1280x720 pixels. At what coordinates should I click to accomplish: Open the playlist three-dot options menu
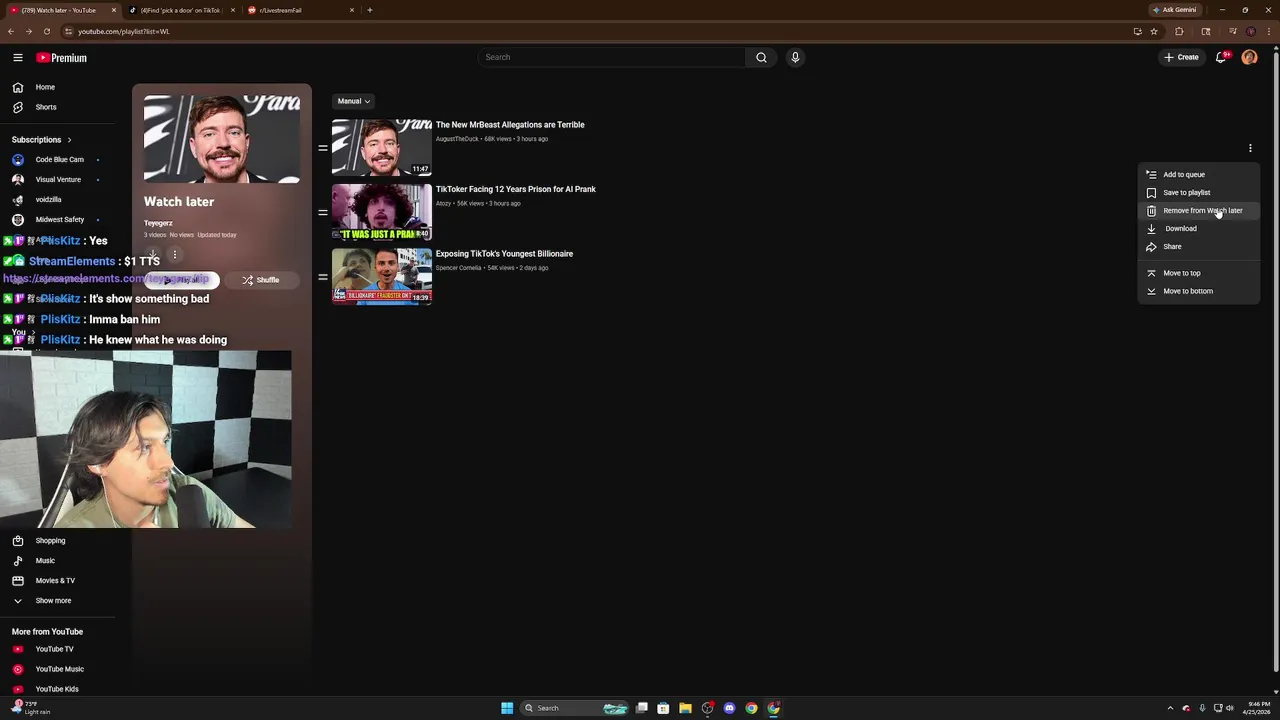click(x=174, y=255)
